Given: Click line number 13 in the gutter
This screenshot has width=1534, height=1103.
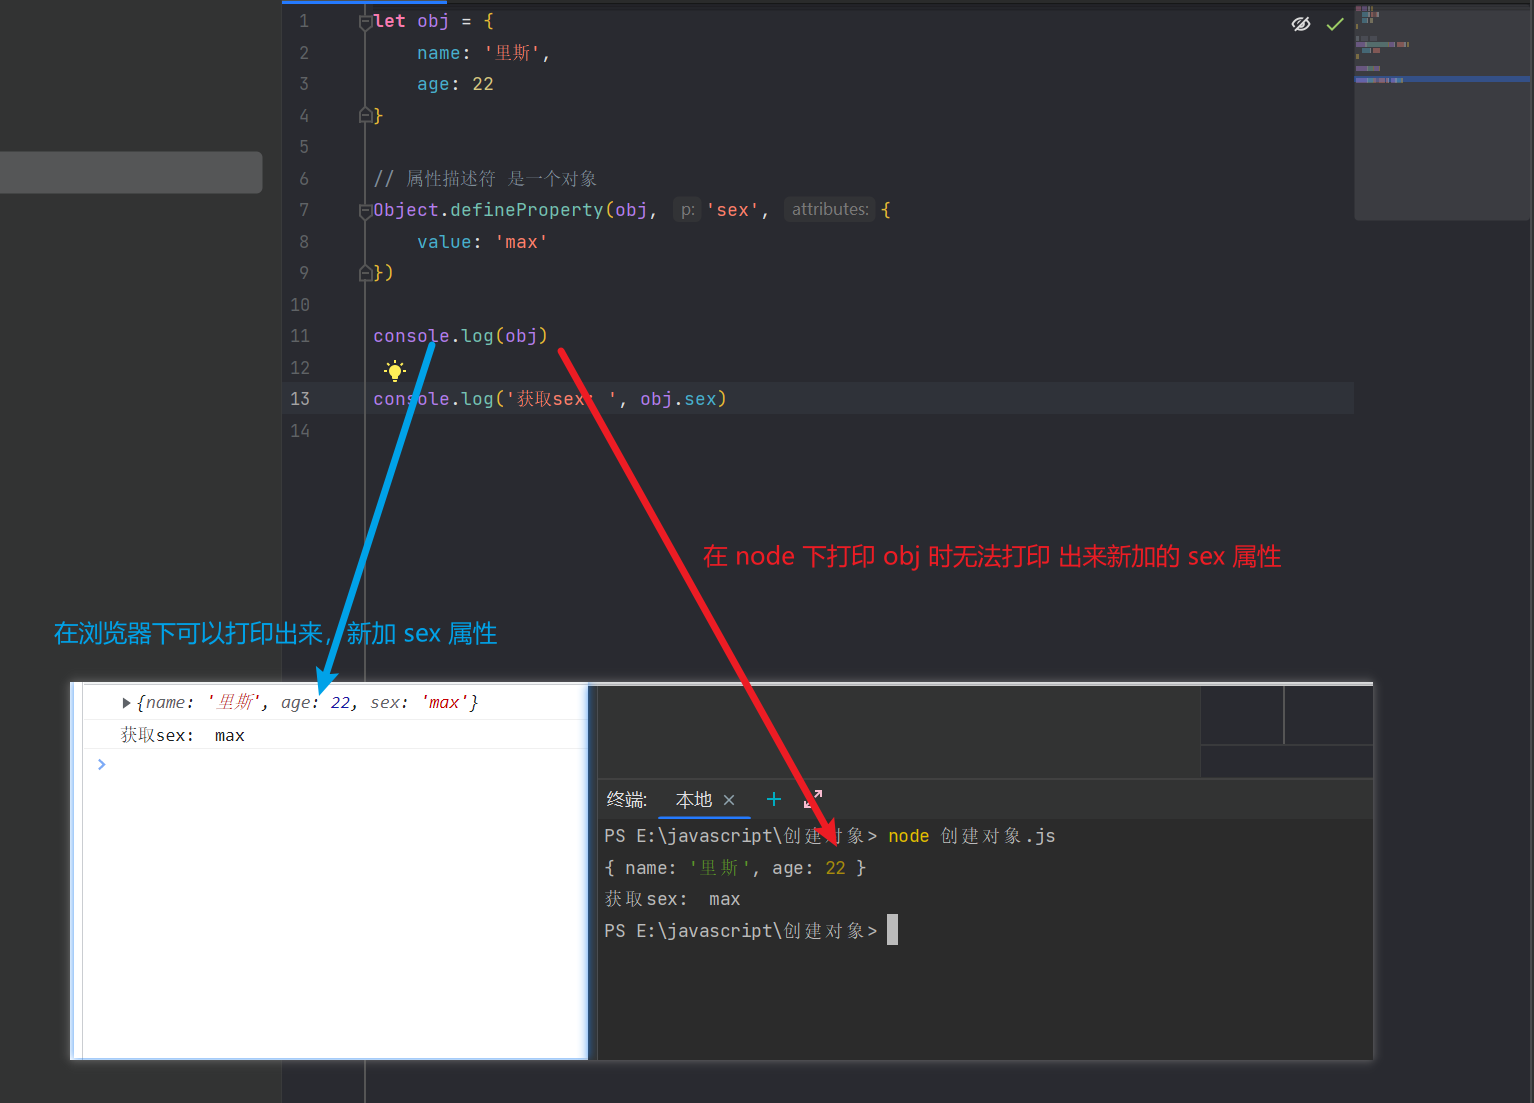Looking at the screenshot, I should [x=300, y=399].
